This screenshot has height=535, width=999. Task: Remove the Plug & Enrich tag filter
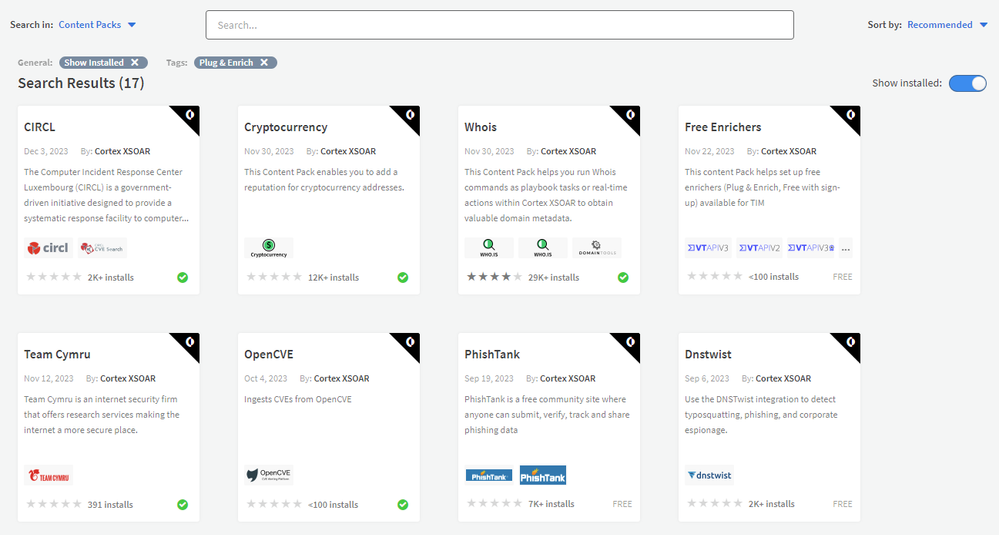coord(264,62)
